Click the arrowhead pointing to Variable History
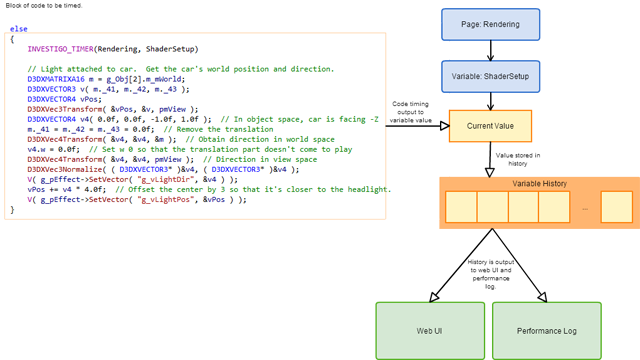Viewport: 640px width, 360px height. click(x=490, y=172)
